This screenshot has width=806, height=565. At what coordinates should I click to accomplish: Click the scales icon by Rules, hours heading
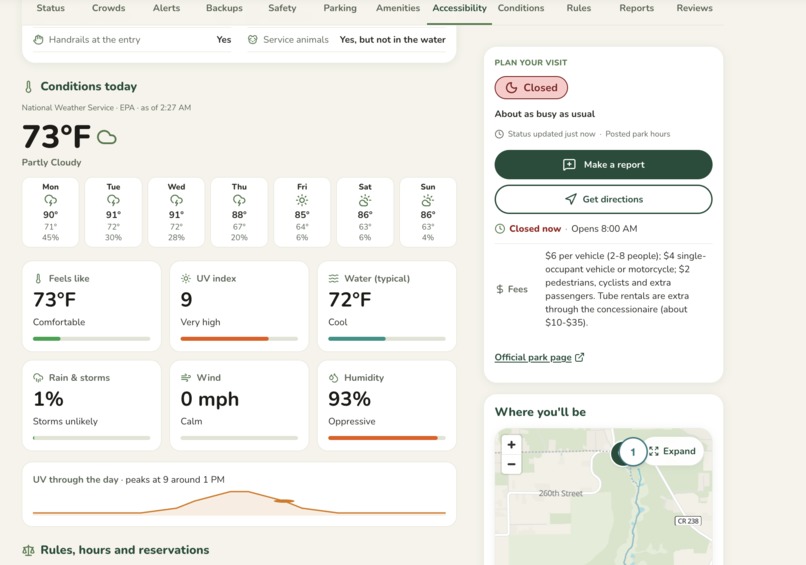pyautogui.click(x=28, y=551)
